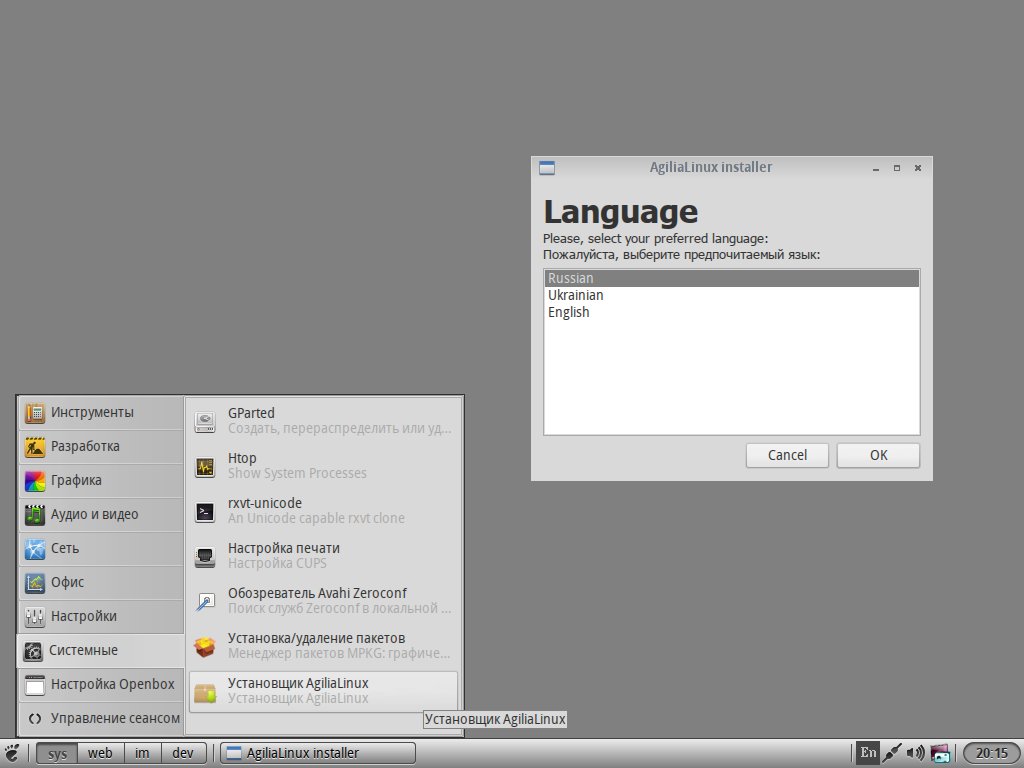Select the Системные menu category
The width and height of the screenshot is (1024, 768).
101,650
